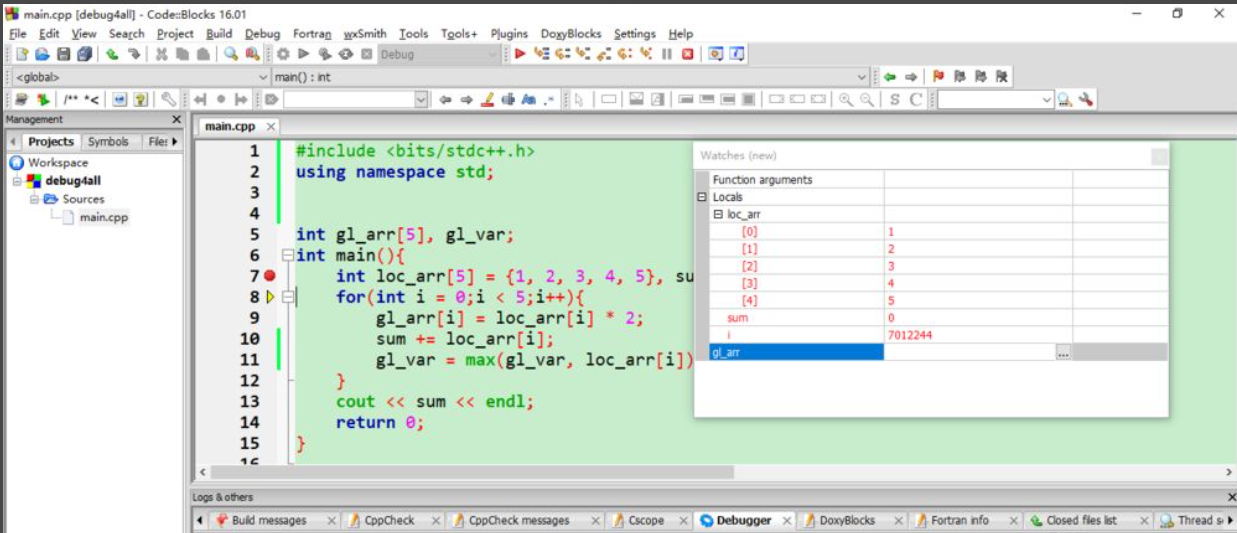Collapse the for-loop fold marker at line 8

[288, 297]
